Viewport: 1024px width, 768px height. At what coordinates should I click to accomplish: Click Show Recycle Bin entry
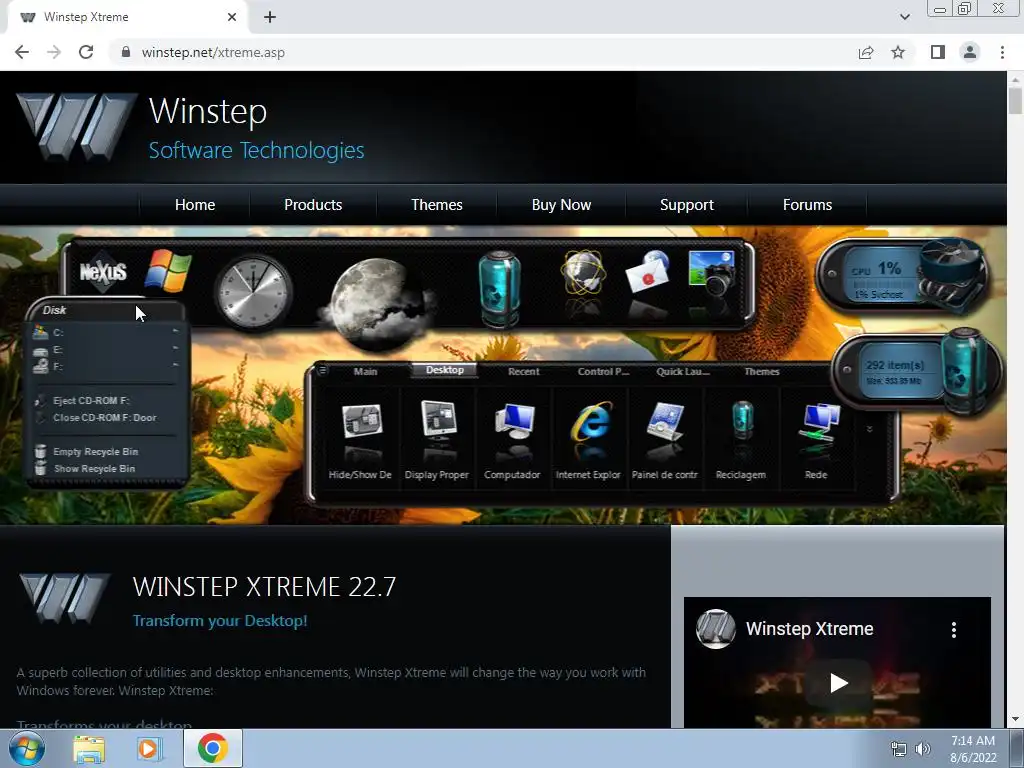tap(94, 468)
